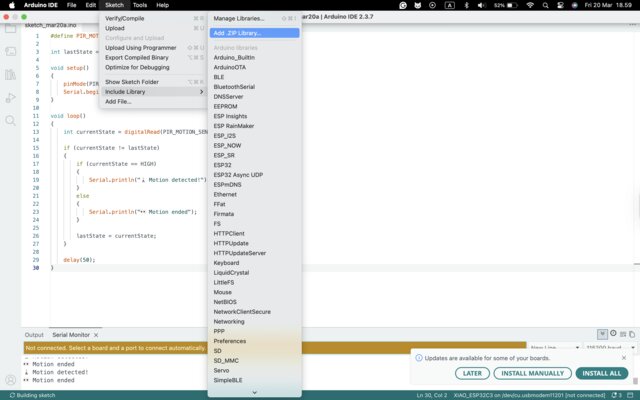Open the Apple menu
Screen dimensions: 640x400
12,5
